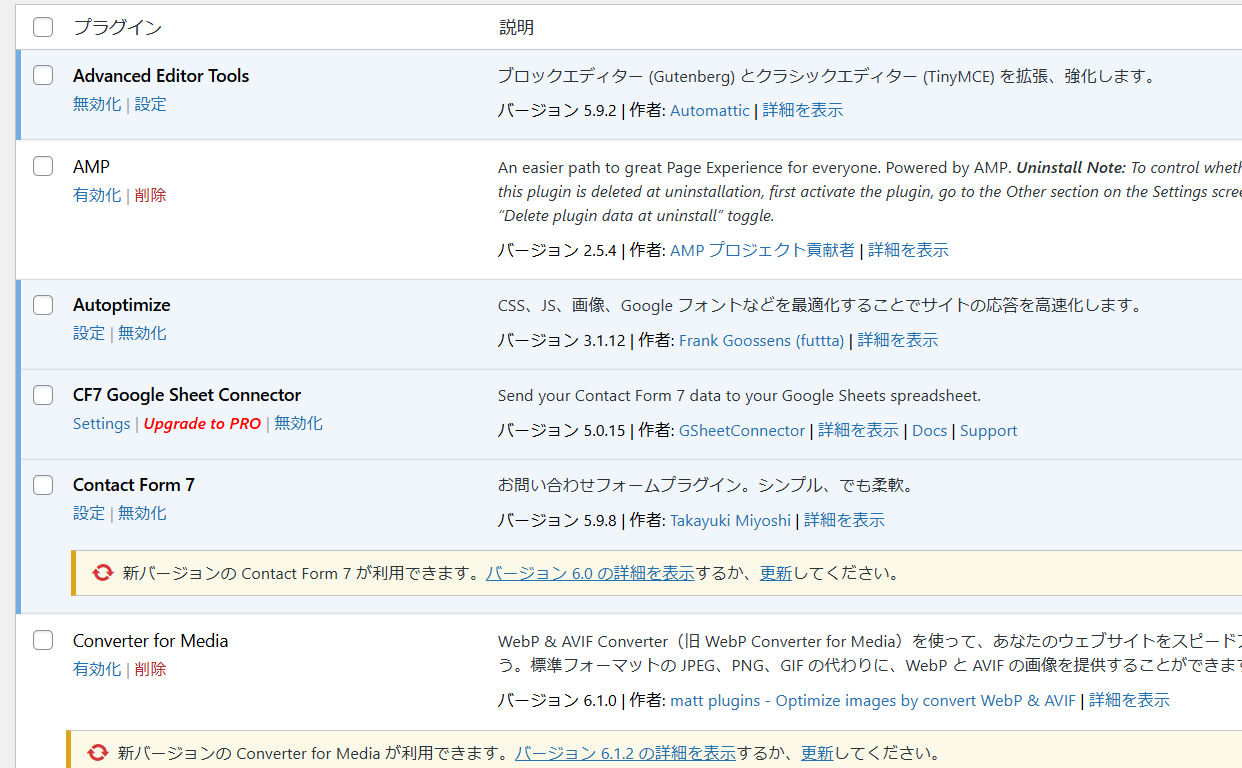Show details (詳細を表示) for Advanced Editor Tools

point(803,110)
